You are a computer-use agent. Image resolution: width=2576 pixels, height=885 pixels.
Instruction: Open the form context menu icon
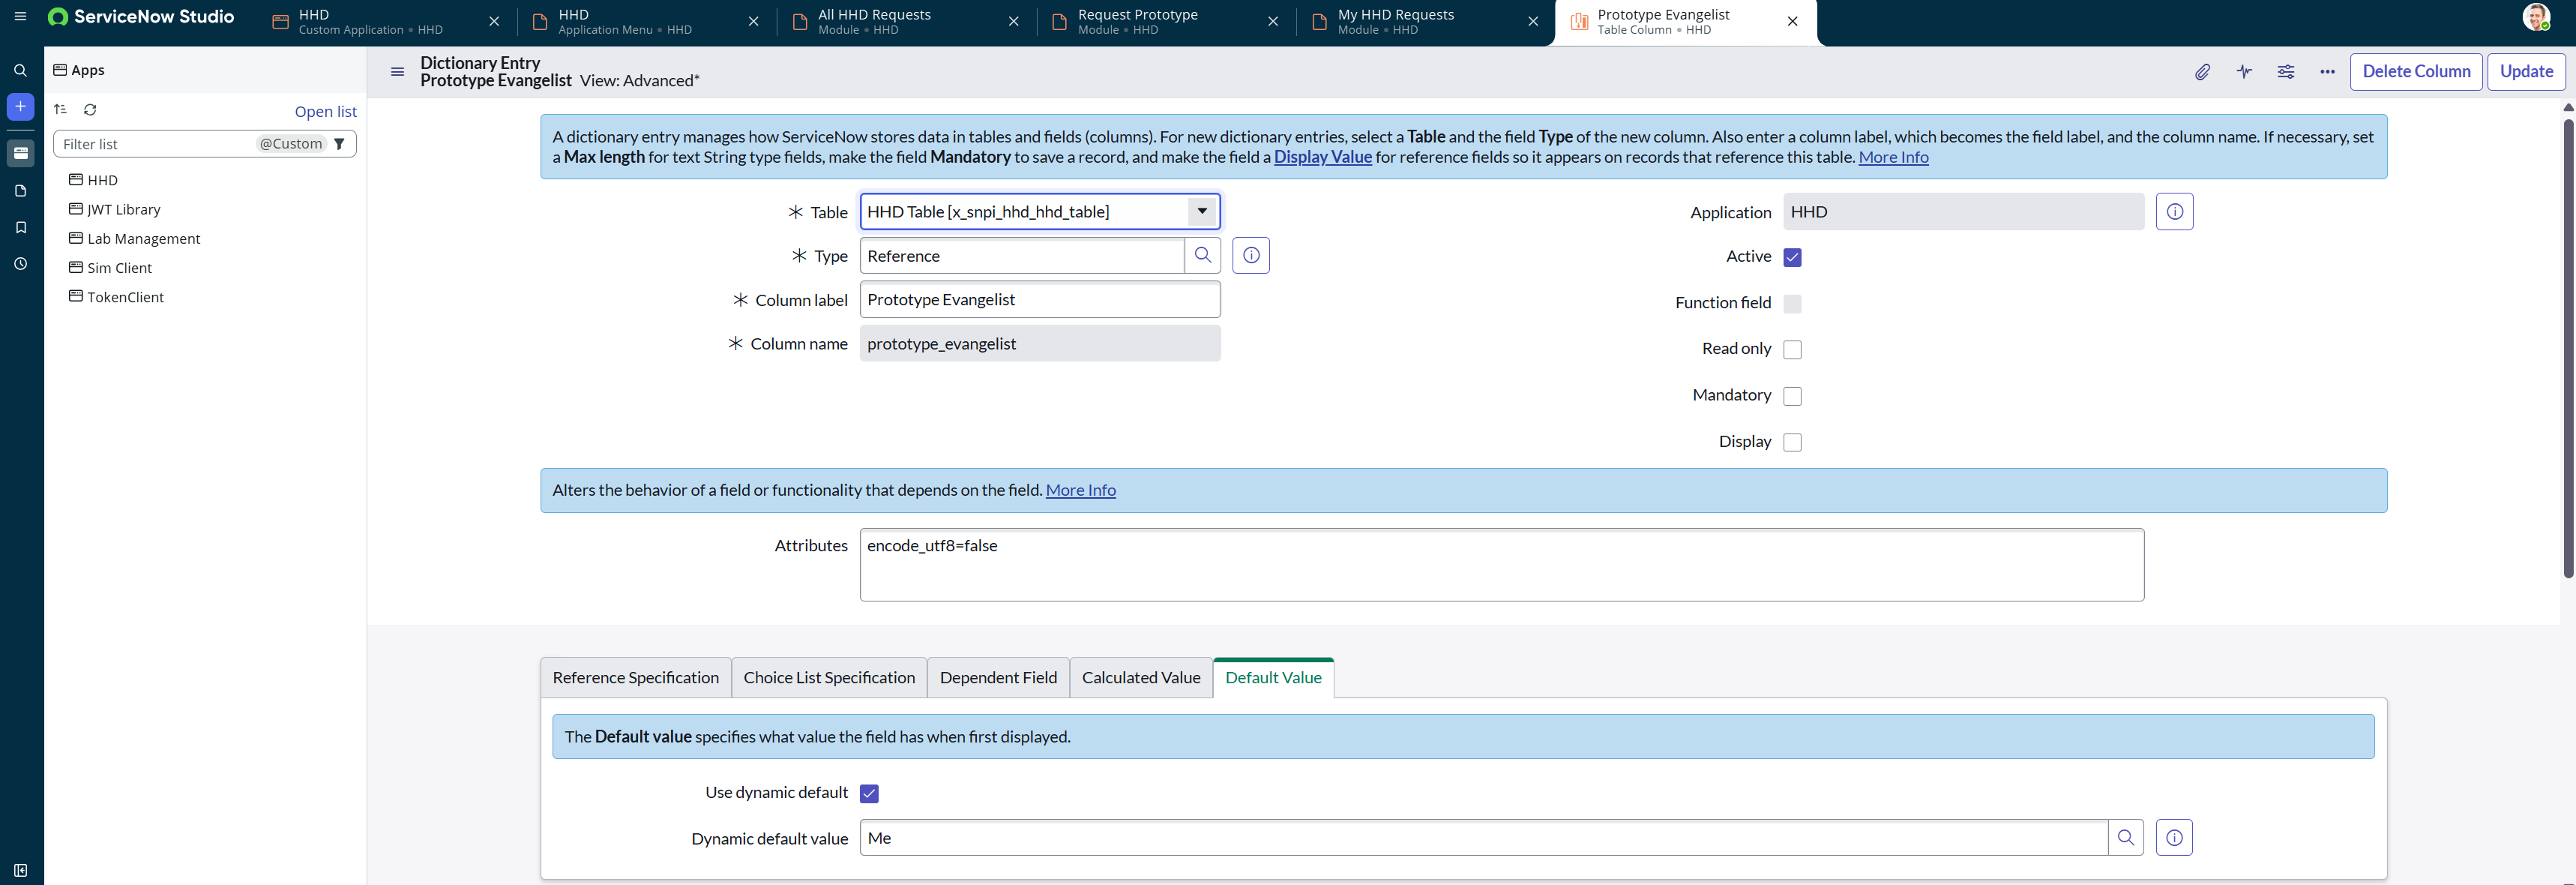click(397, 72)
